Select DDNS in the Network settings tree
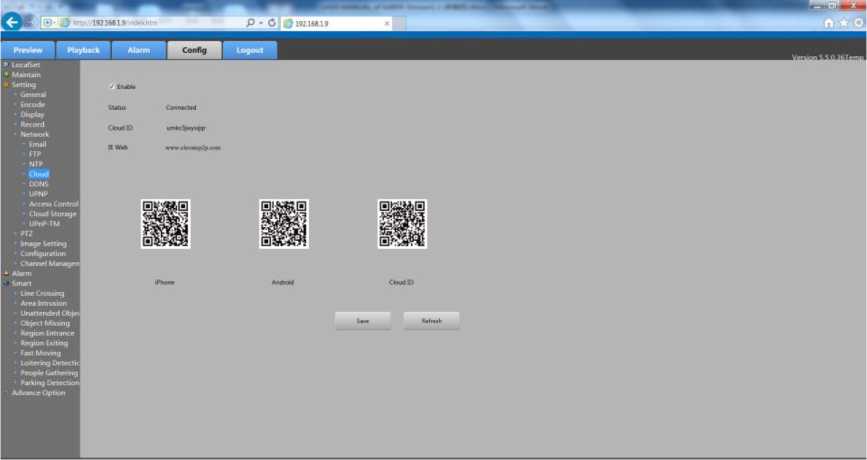Screen dimensions: 867x460 [39, 184]
